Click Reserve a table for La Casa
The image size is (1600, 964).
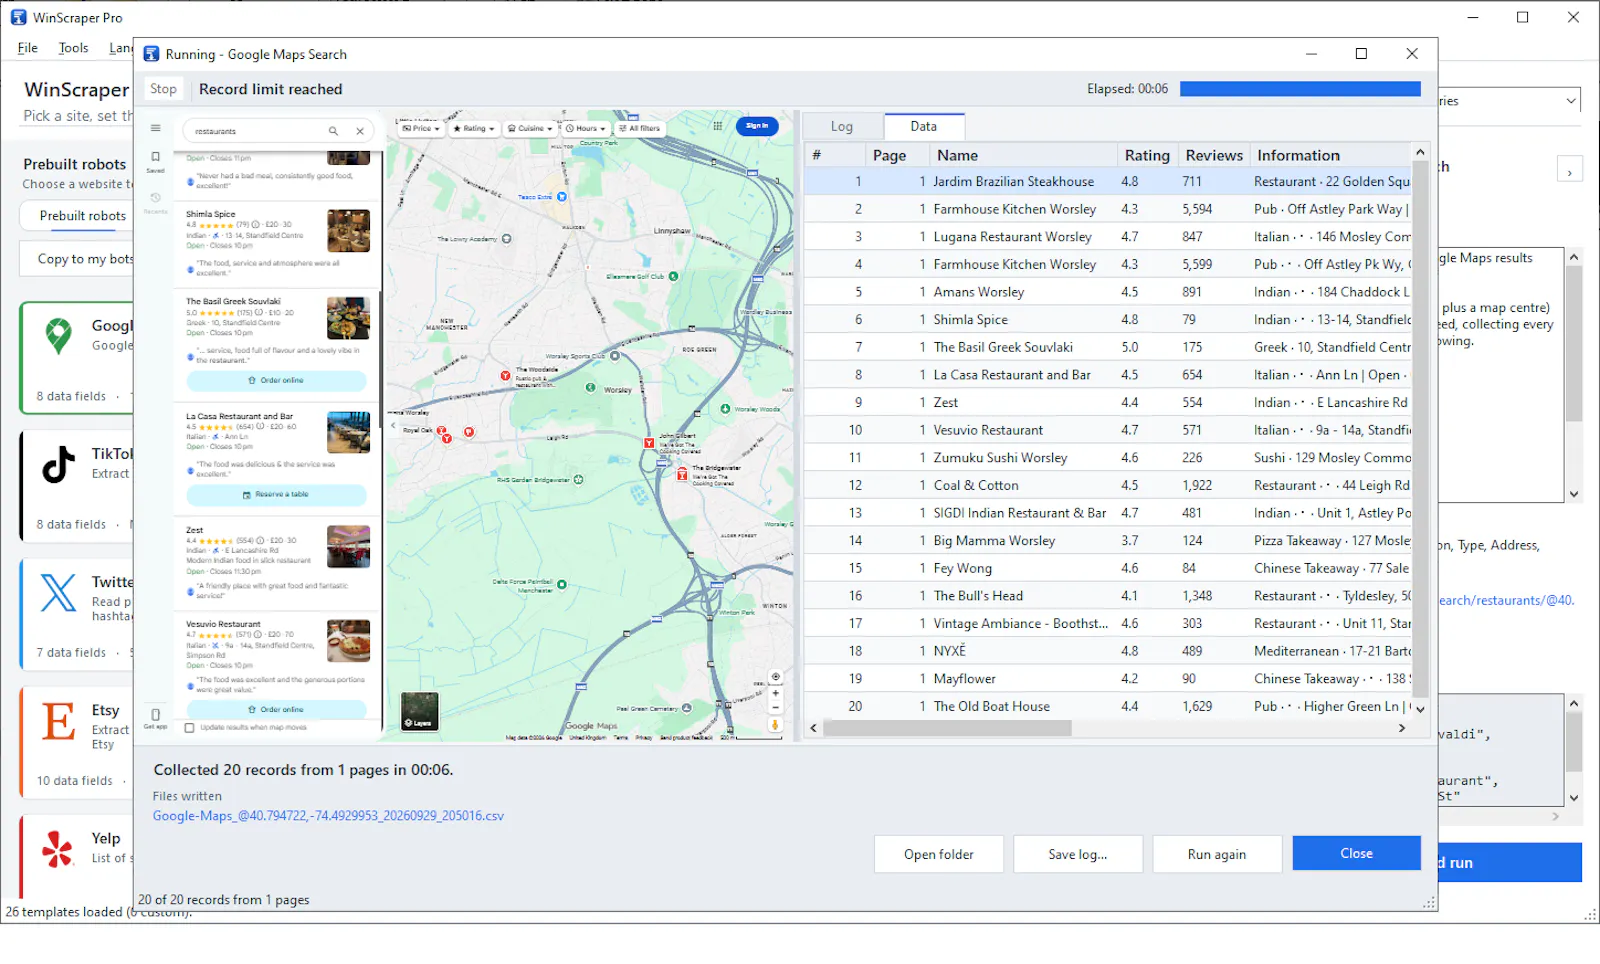pos(276,495)
